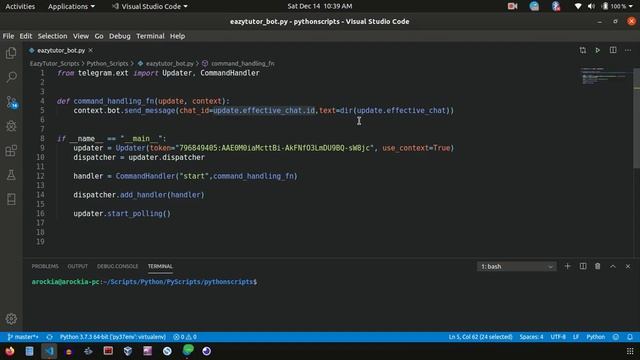640x360 pixels.
Task: Open the Visual Studio Code app menu
Action: 150,6
